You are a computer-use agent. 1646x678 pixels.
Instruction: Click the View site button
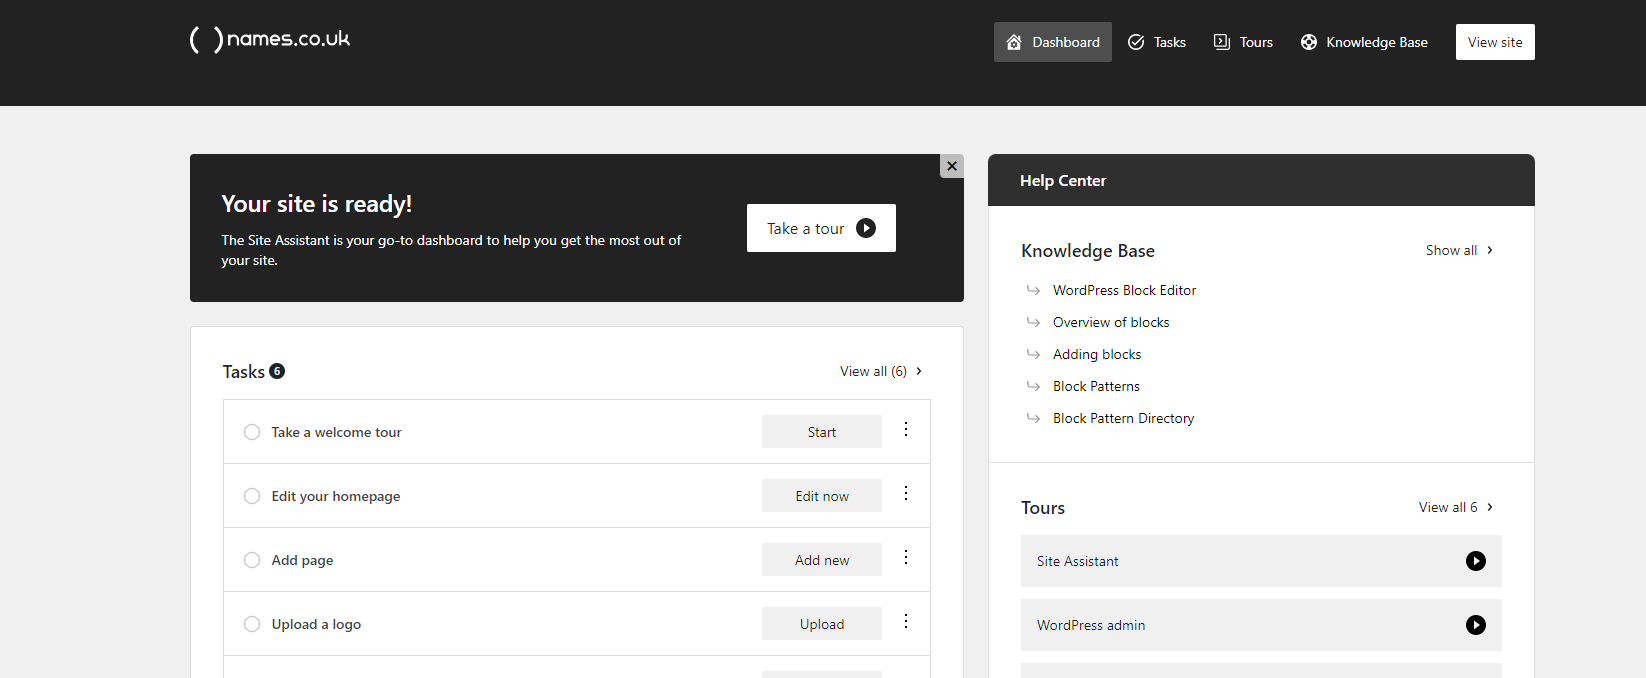point(1494,42)
